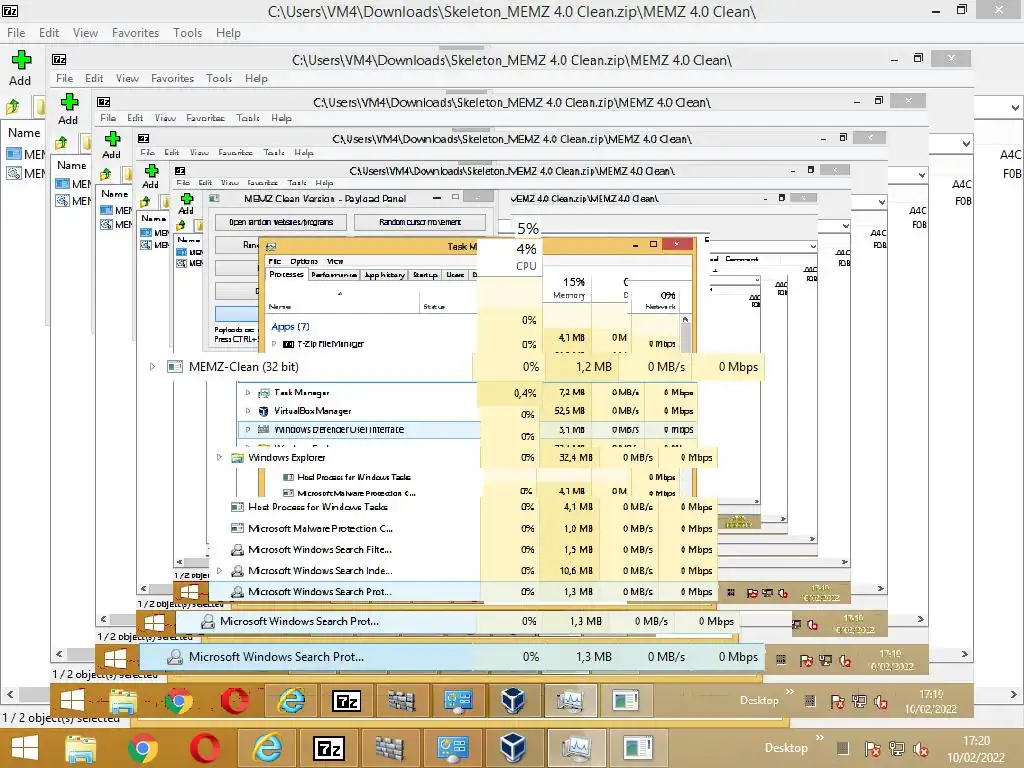Expand the 7-Zip File Manager process row
1024x768 pixels.
274,344
